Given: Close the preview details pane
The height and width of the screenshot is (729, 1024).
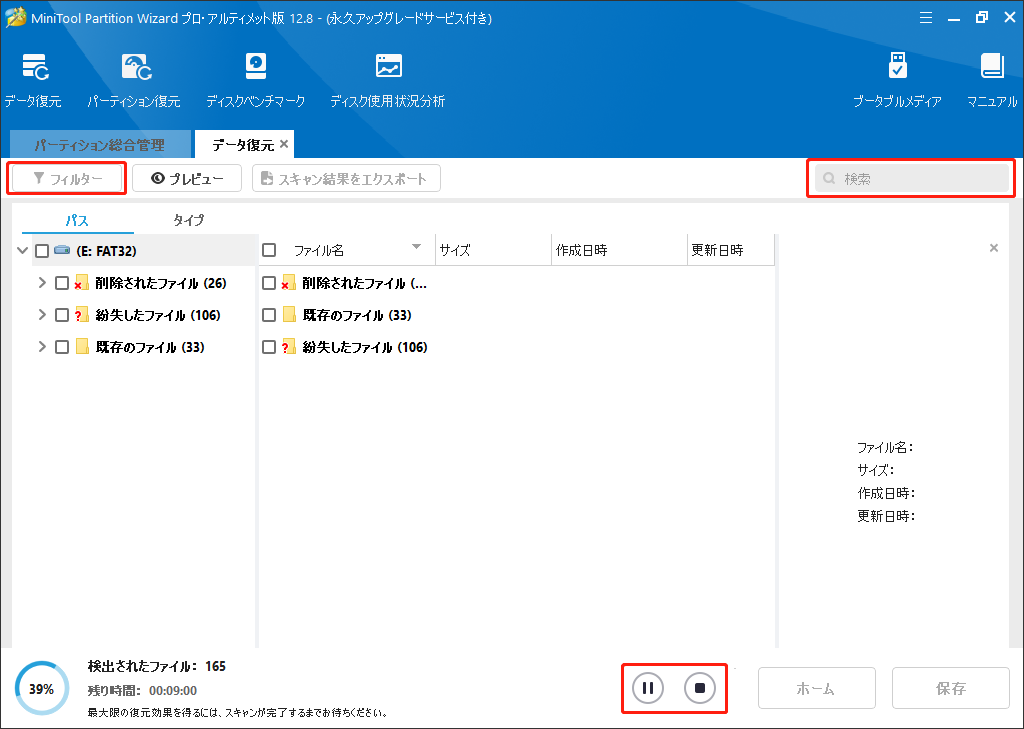Looking at the screenshot, I should point(994,248).
